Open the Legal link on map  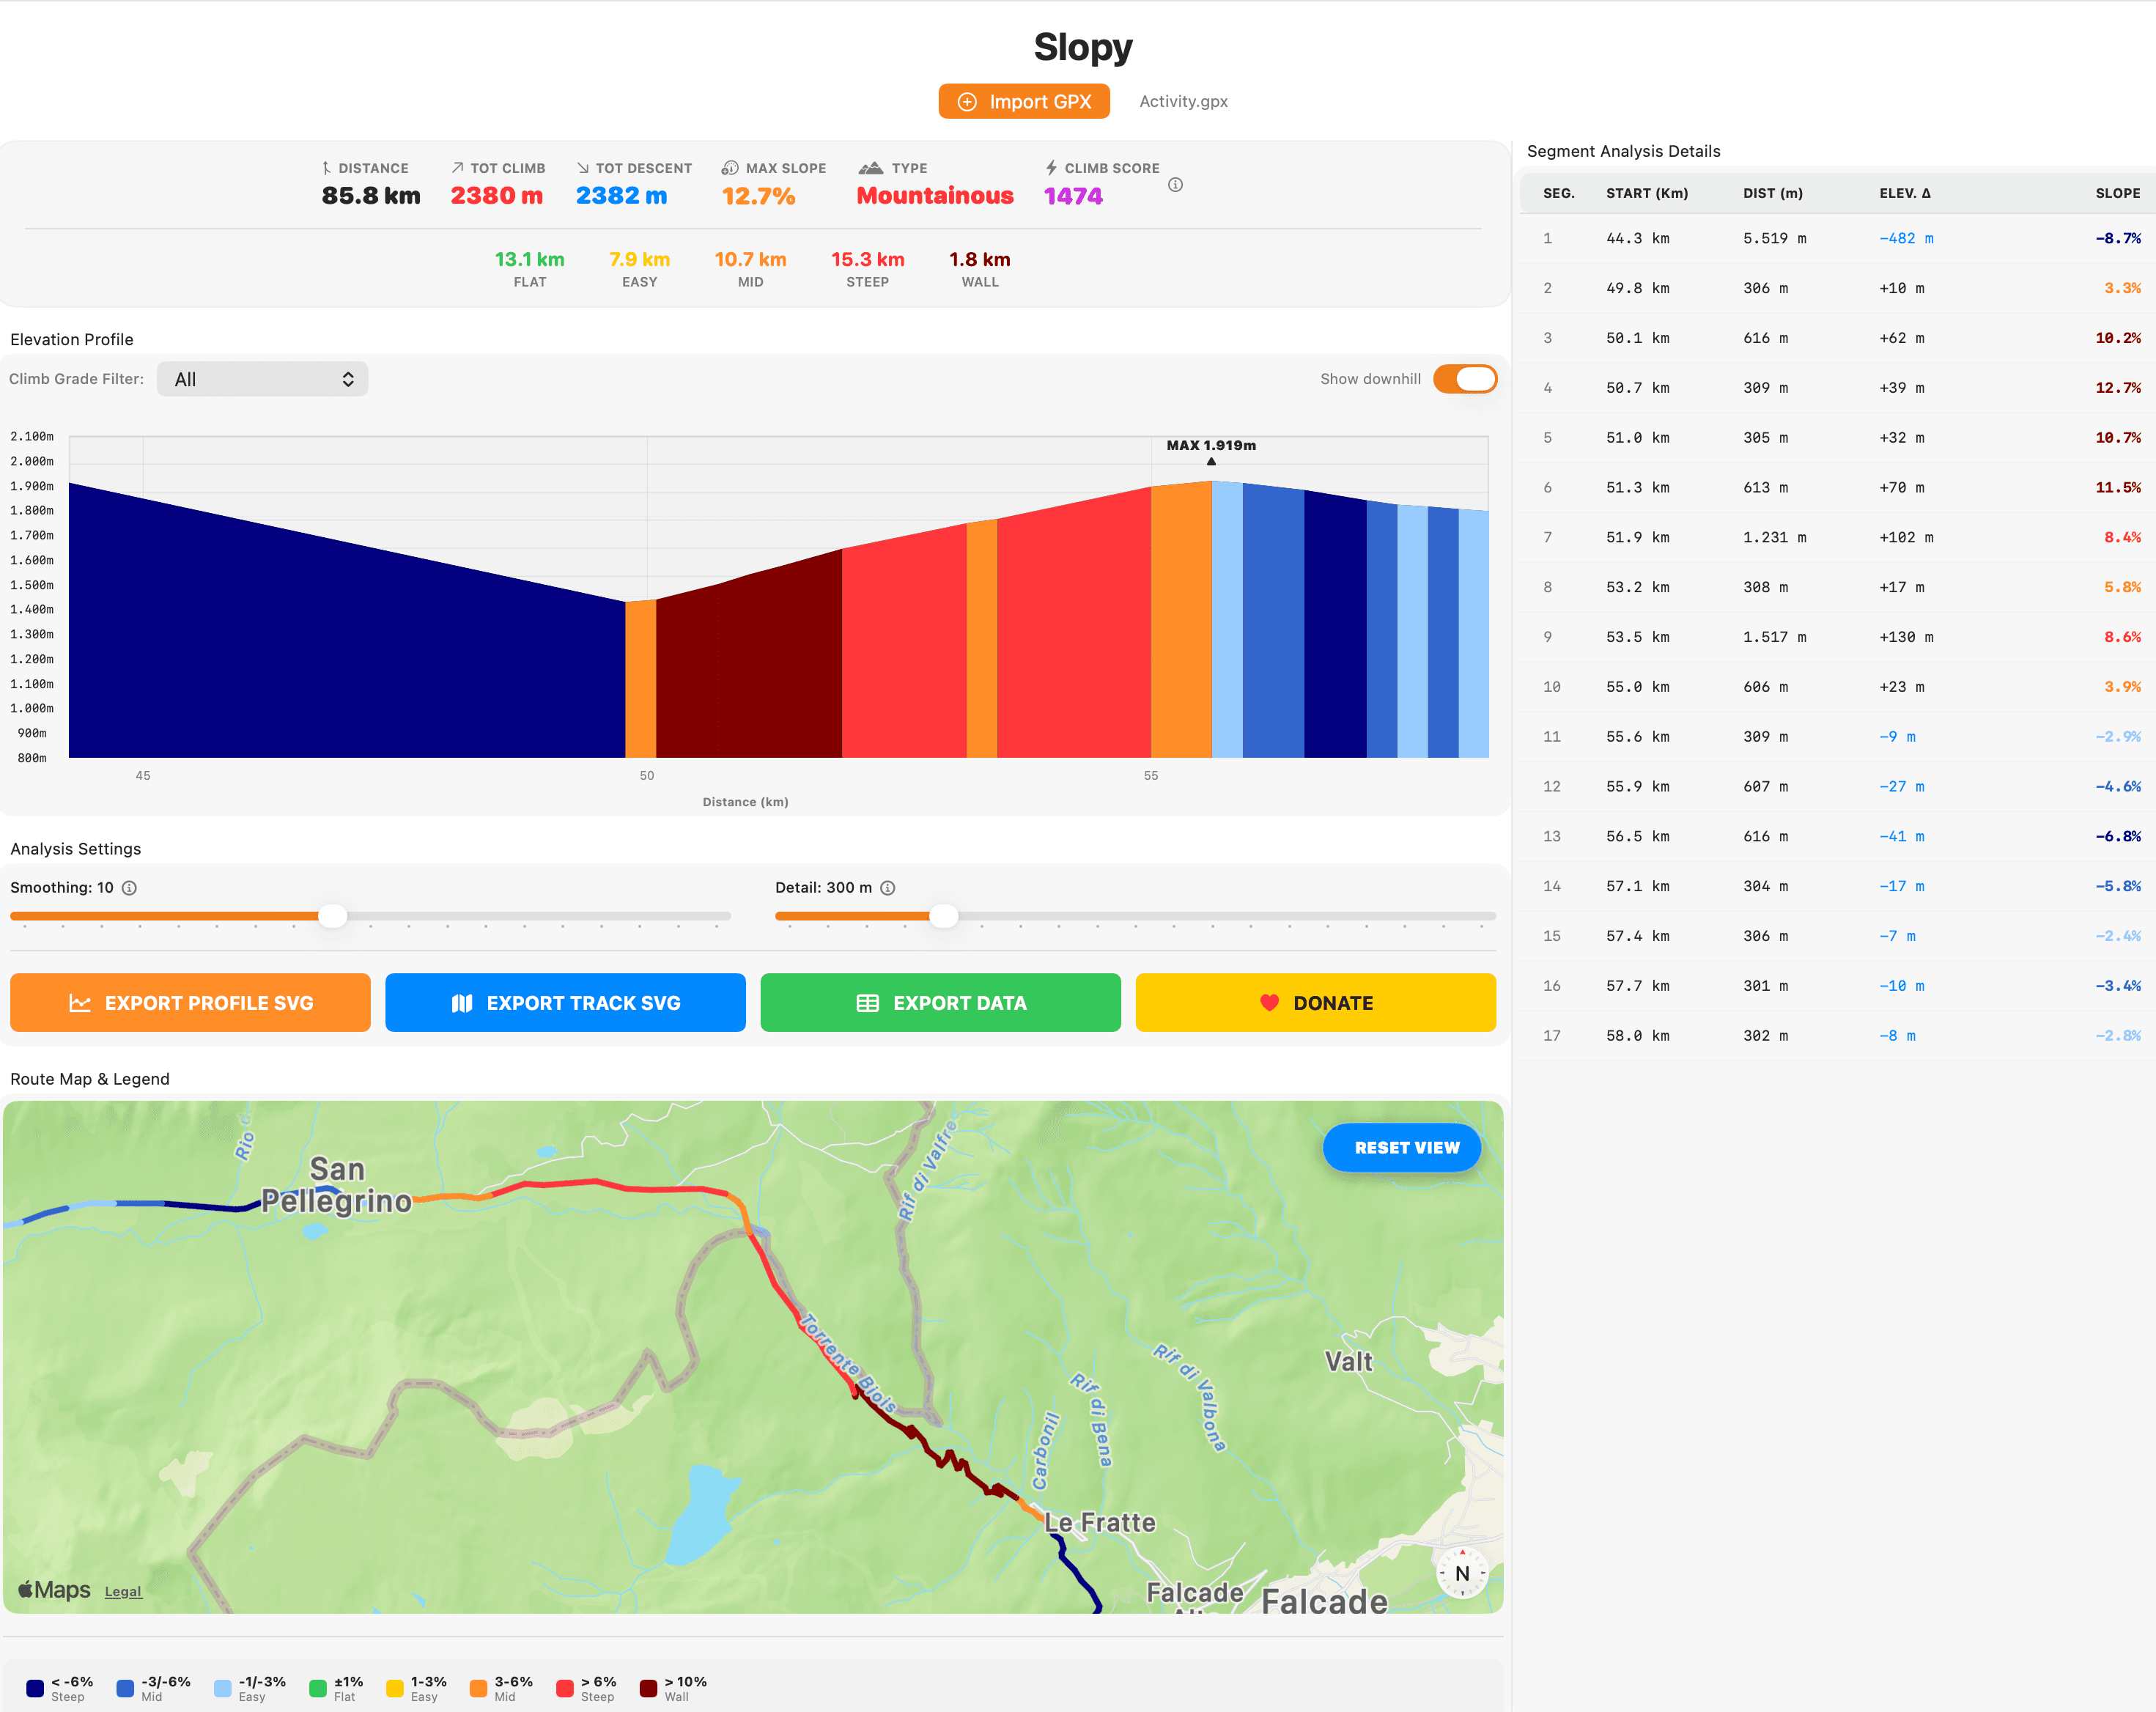tap(123, 1591)
